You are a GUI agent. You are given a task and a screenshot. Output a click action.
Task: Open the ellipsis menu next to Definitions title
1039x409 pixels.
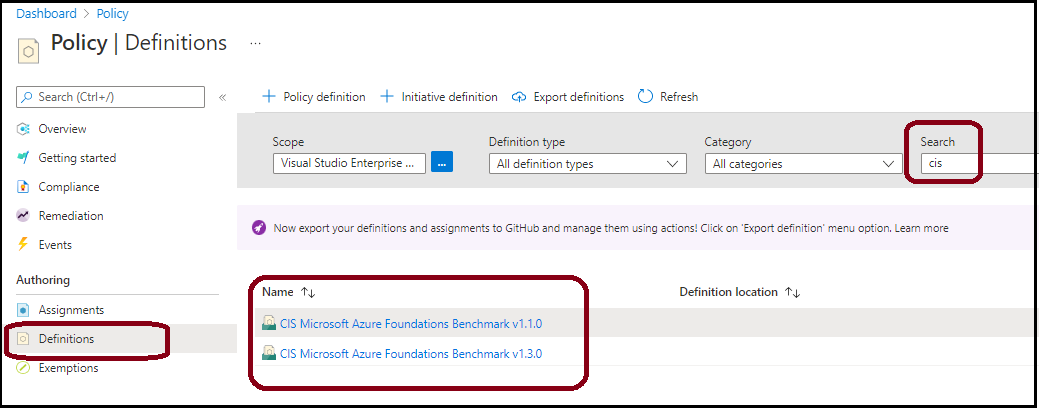[255, 43]
